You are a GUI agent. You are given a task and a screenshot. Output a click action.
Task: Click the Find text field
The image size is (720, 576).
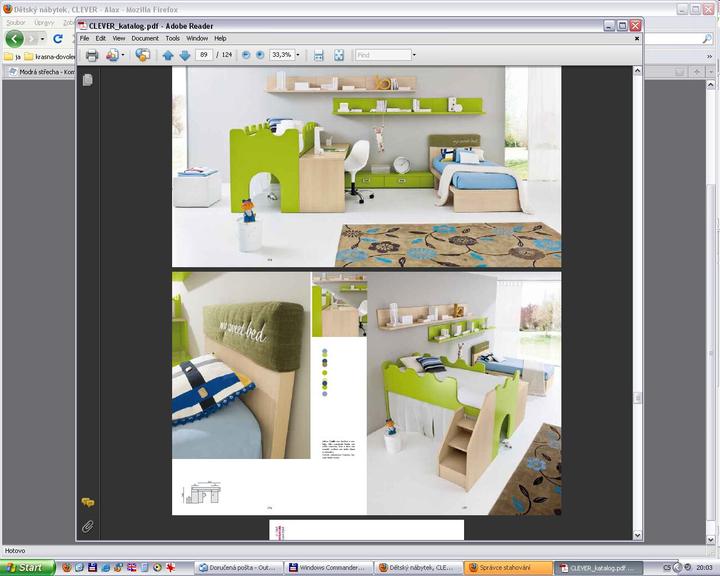[382, 55]
